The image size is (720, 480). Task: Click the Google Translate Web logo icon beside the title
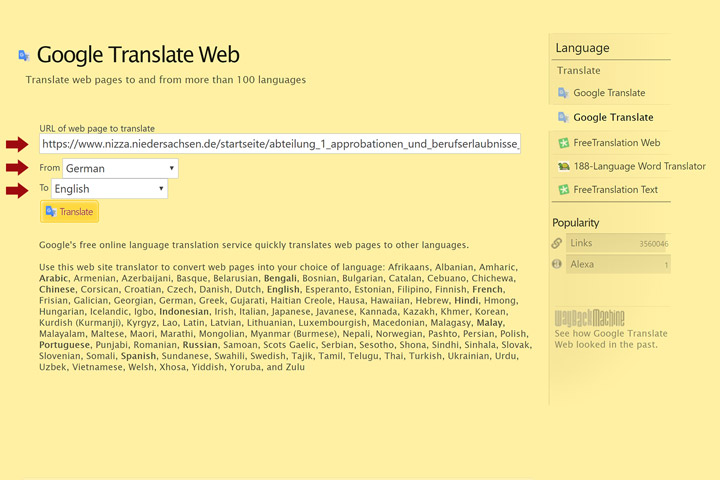tap(24, 55)
